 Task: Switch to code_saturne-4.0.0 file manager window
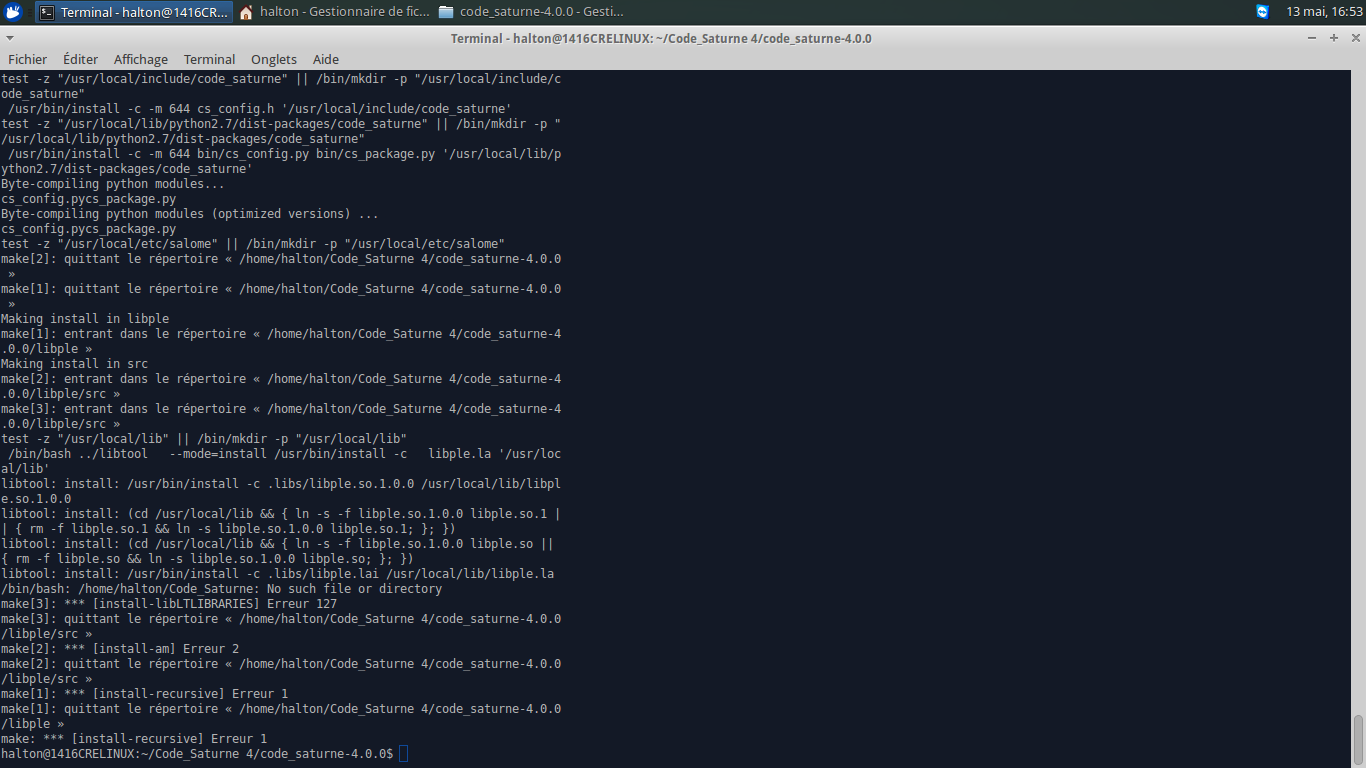(540, 12)
